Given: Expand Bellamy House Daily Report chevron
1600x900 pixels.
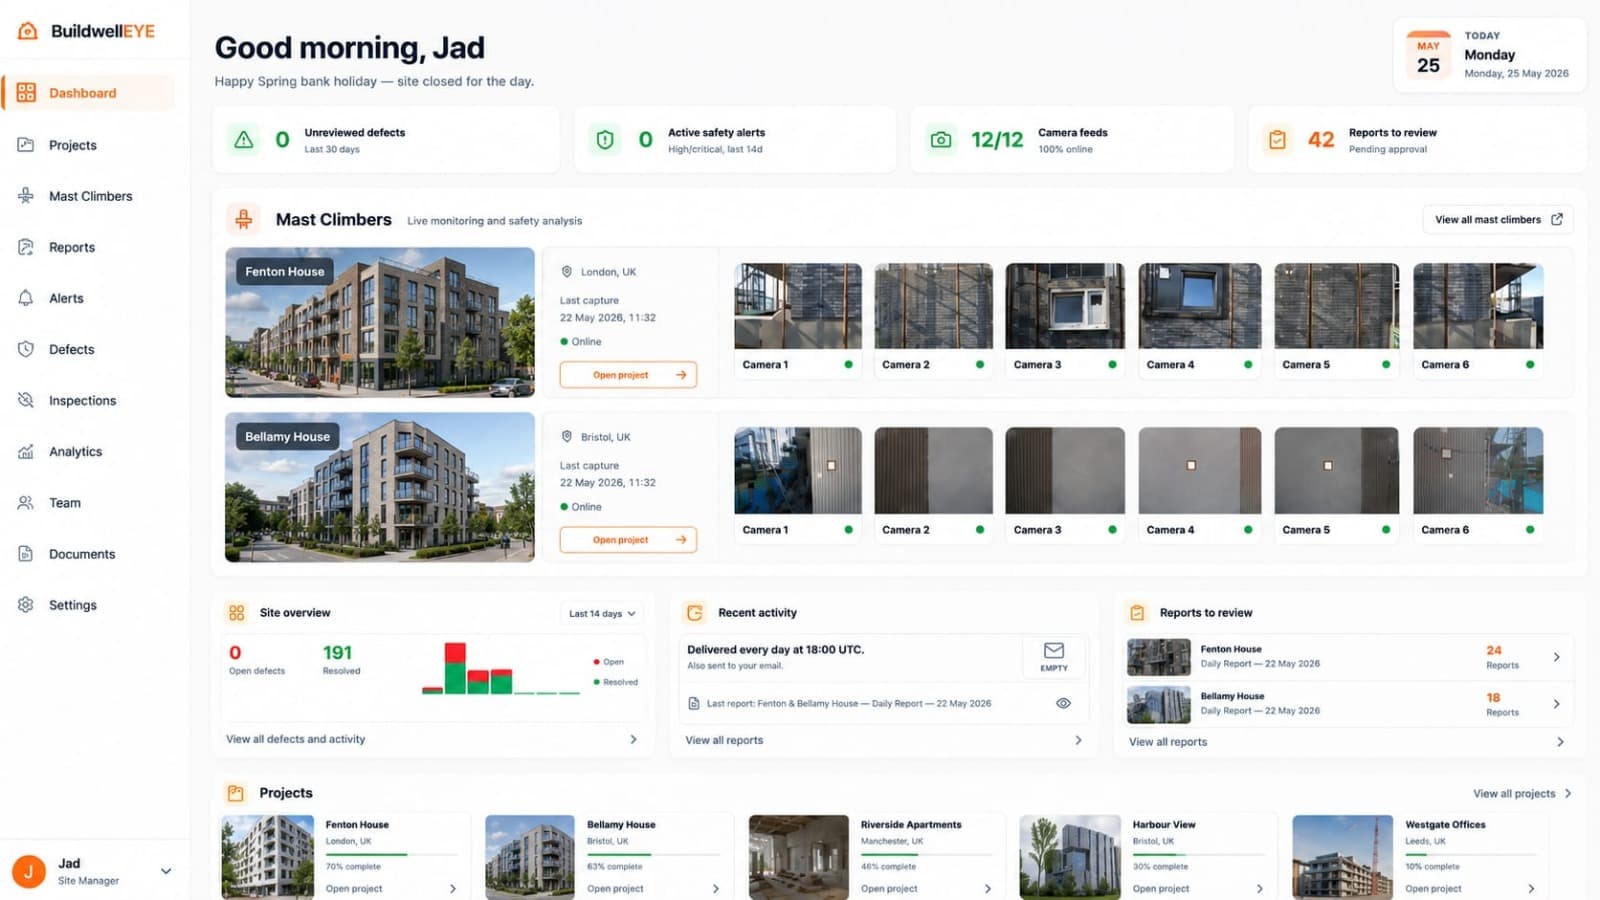Looking at the screenshot, I should (1556, 704).
